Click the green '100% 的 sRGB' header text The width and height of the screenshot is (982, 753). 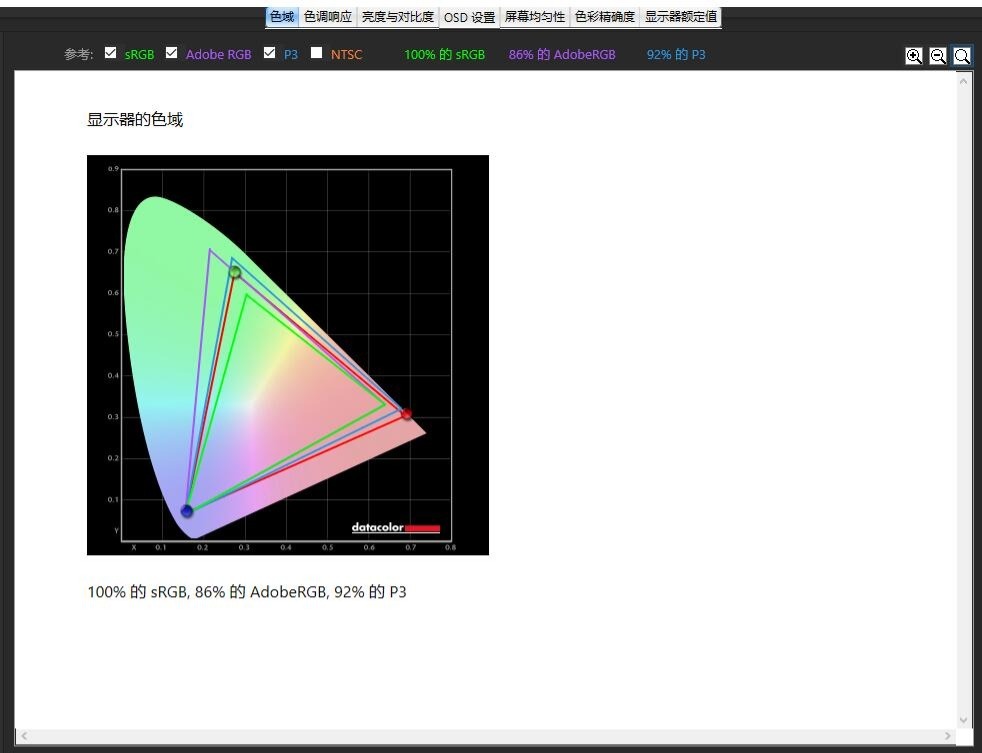pos(445,55)
